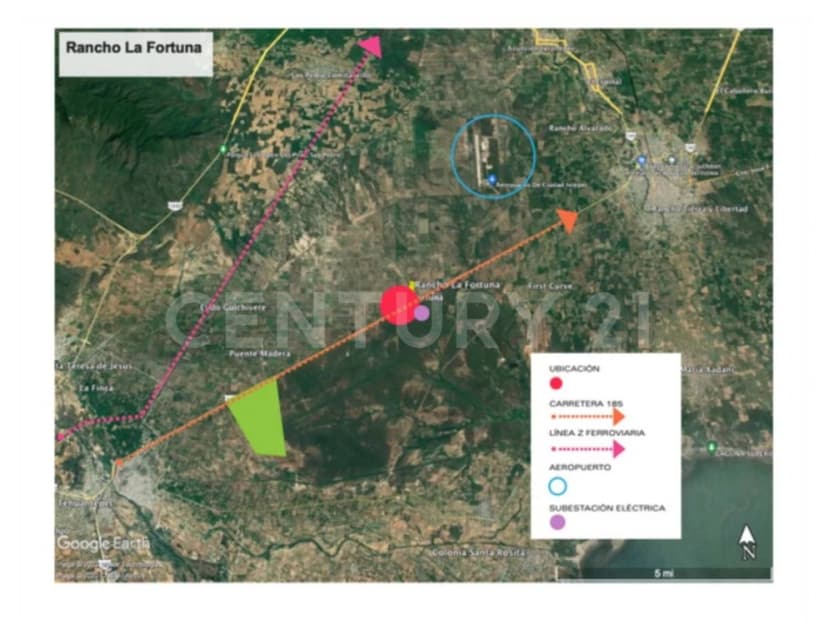Click the orange Carretera 185 legend arrow
The image size is (828, 640).
pyautogui.click(x=587, y=415)
